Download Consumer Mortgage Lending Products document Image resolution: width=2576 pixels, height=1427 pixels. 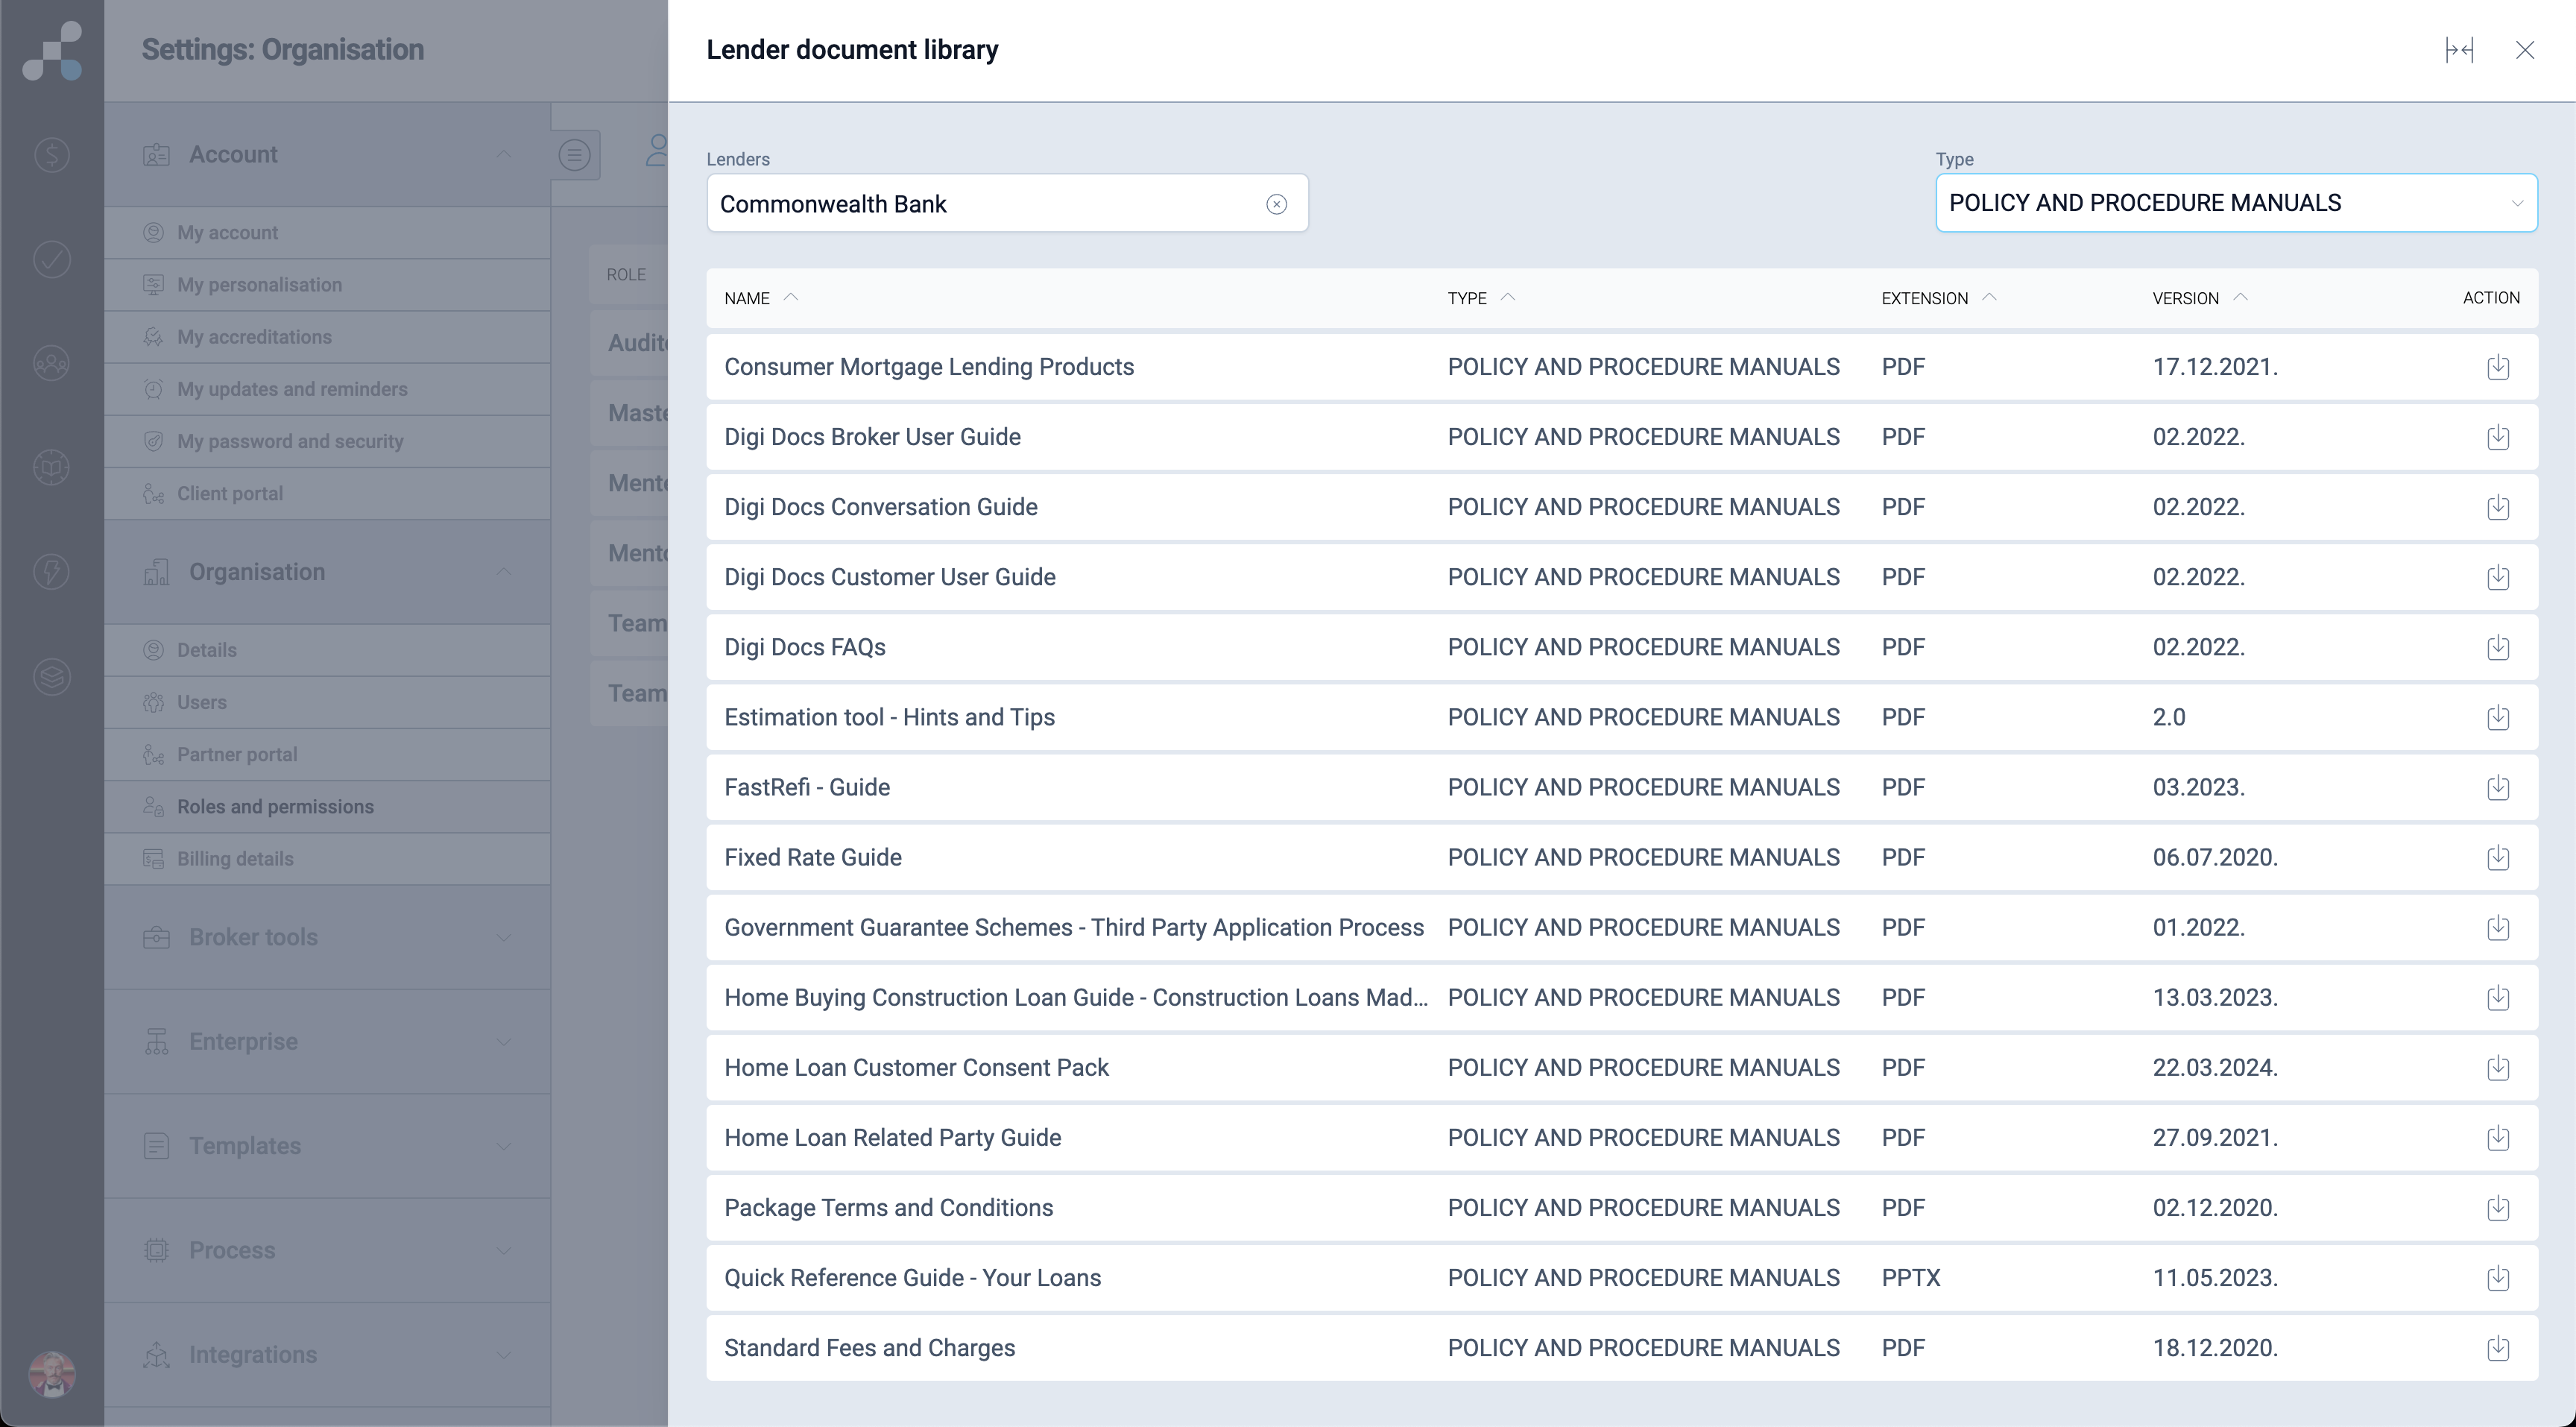coord(2497,367)
